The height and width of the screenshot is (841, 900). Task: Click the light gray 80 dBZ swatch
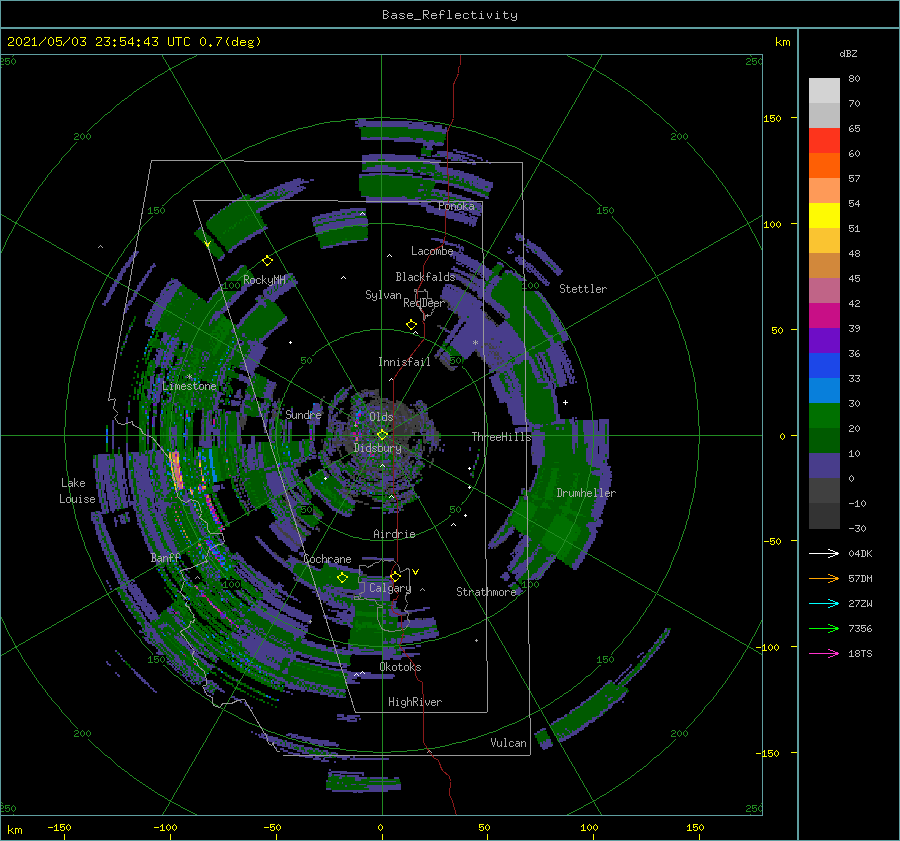coord(824,91)
